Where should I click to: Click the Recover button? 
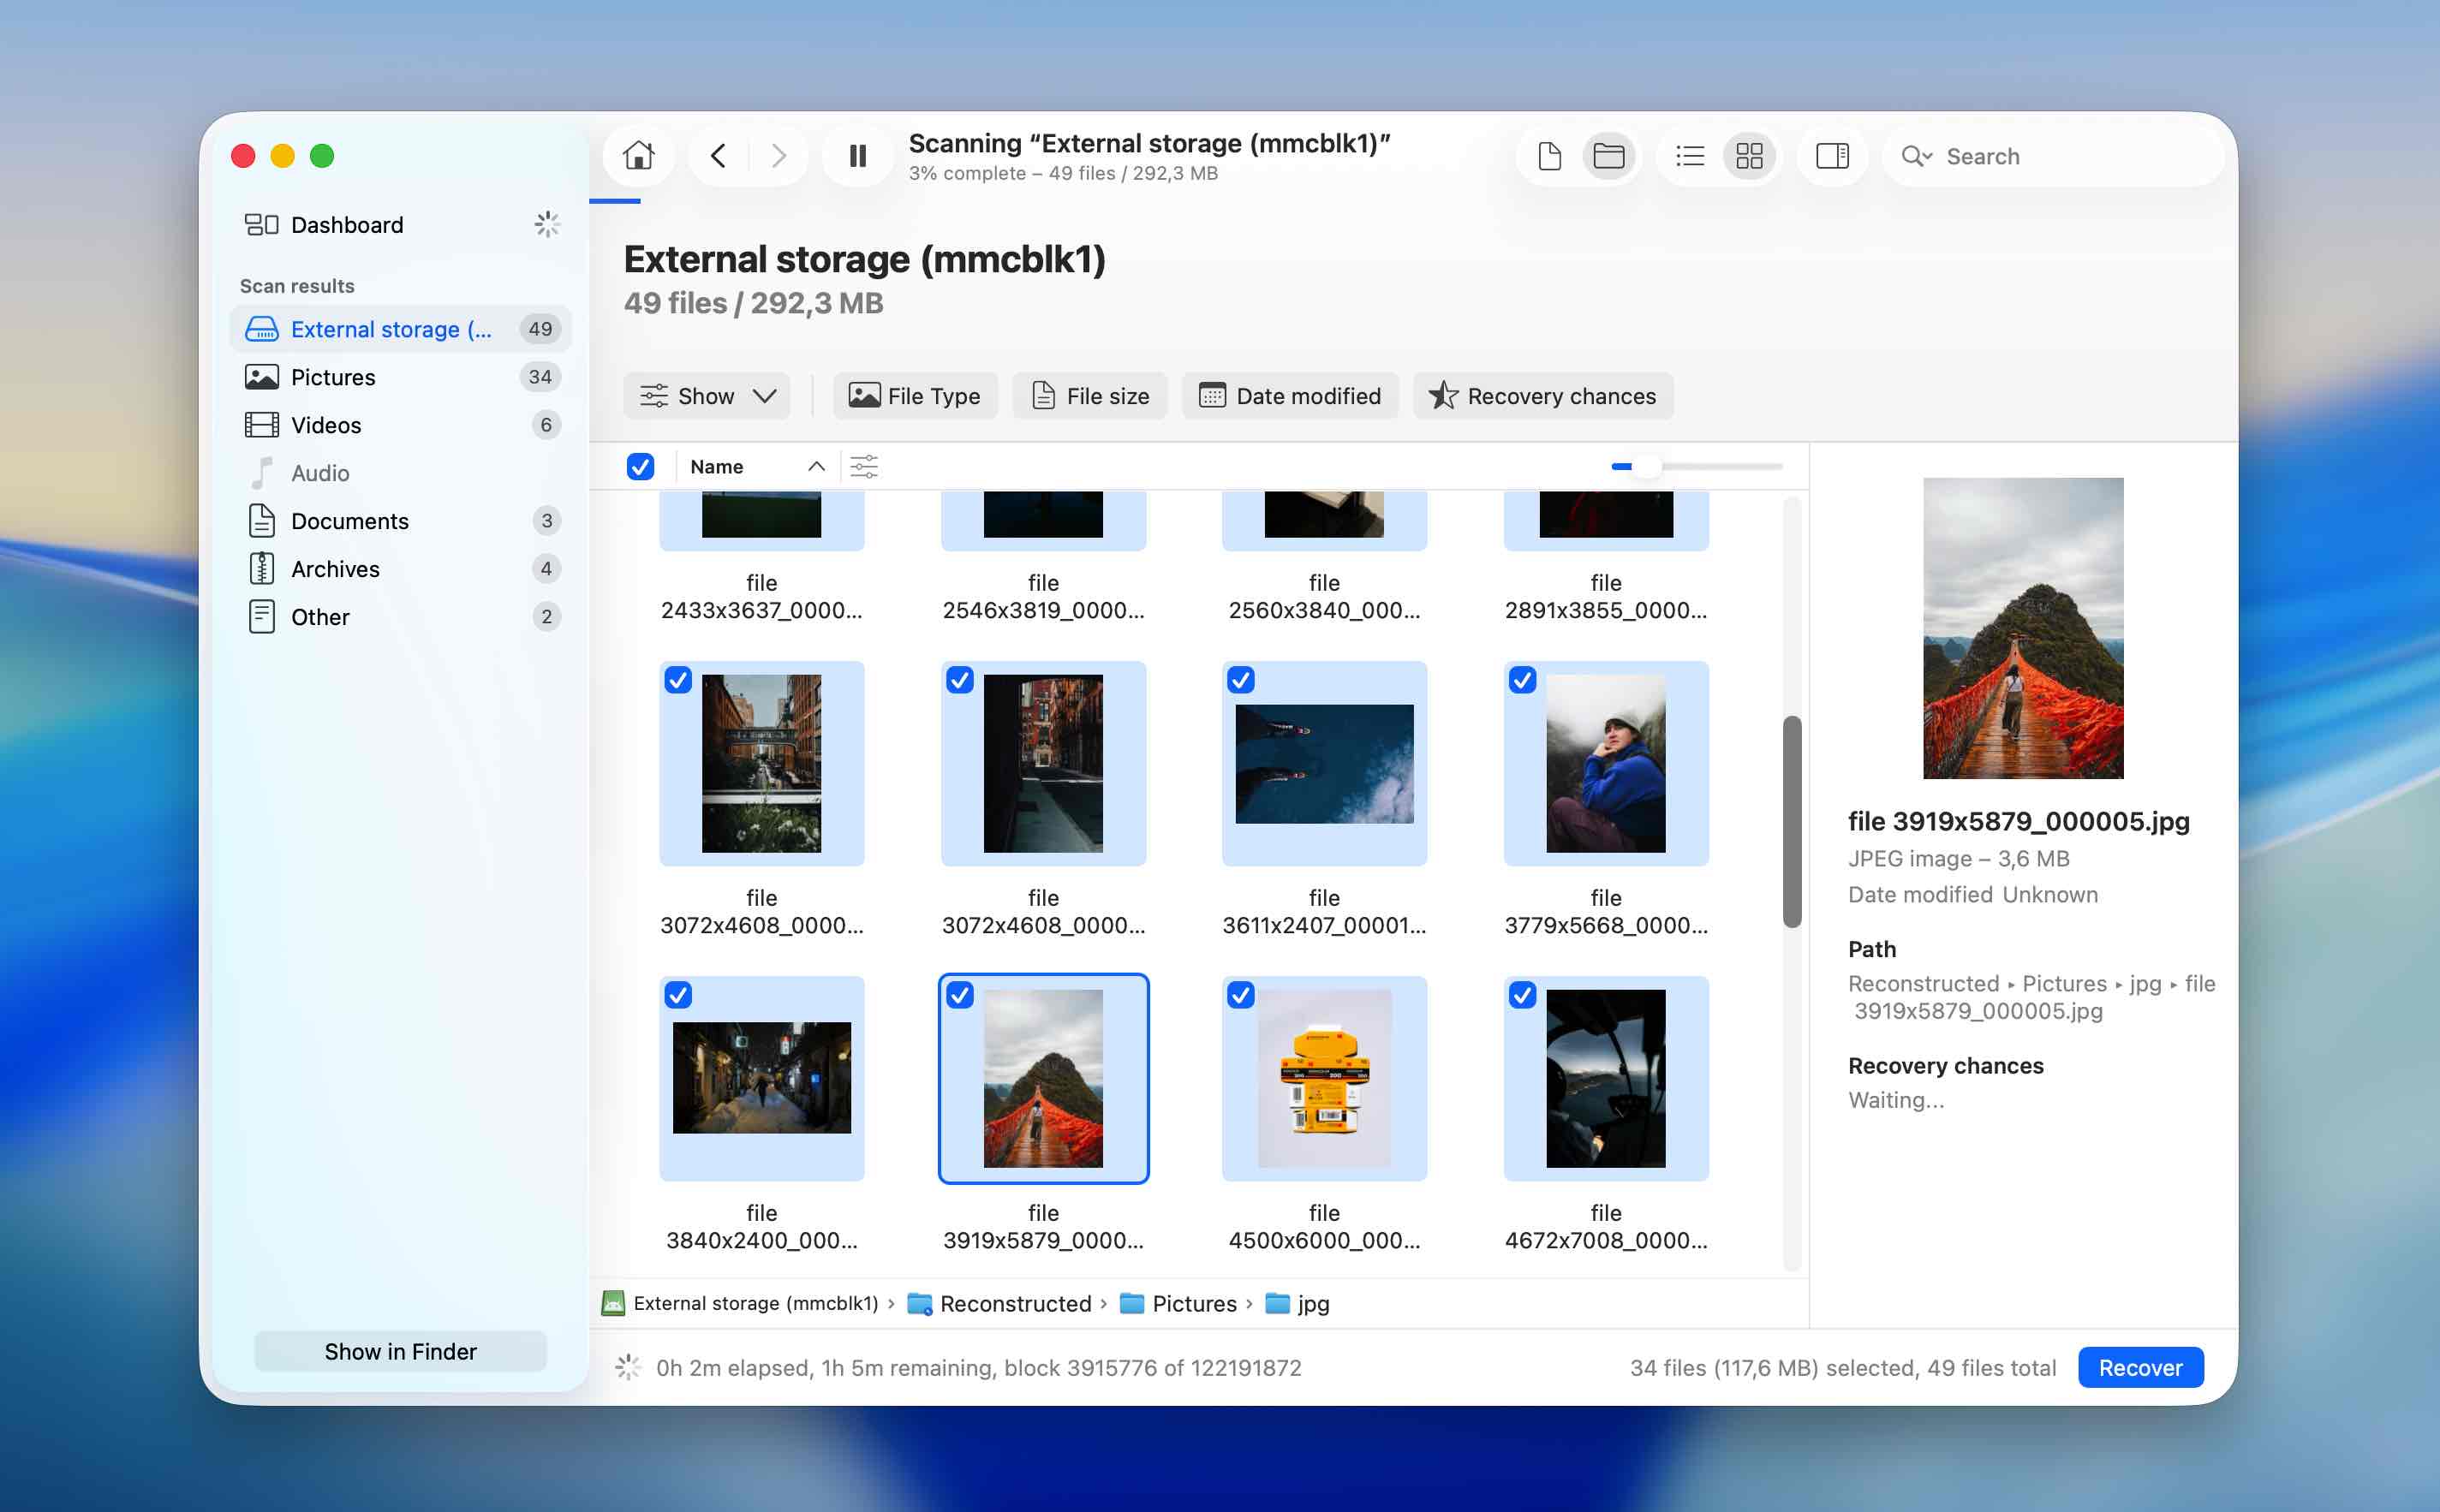pyautogui.click(x=2140, y=1367)
